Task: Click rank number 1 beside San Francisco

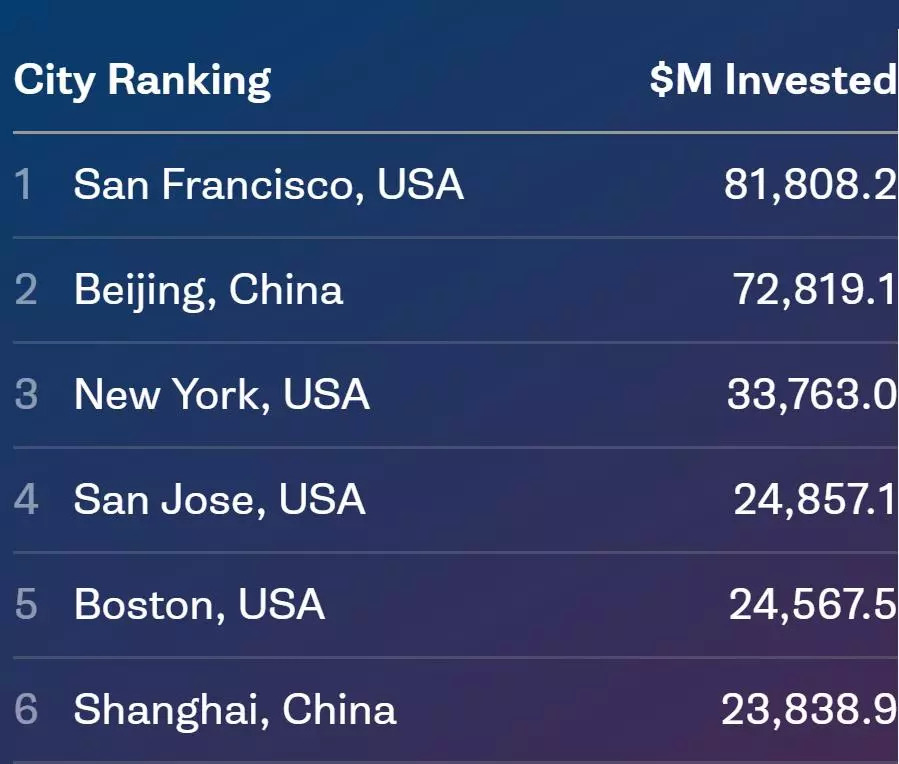Action: point(24,185)
